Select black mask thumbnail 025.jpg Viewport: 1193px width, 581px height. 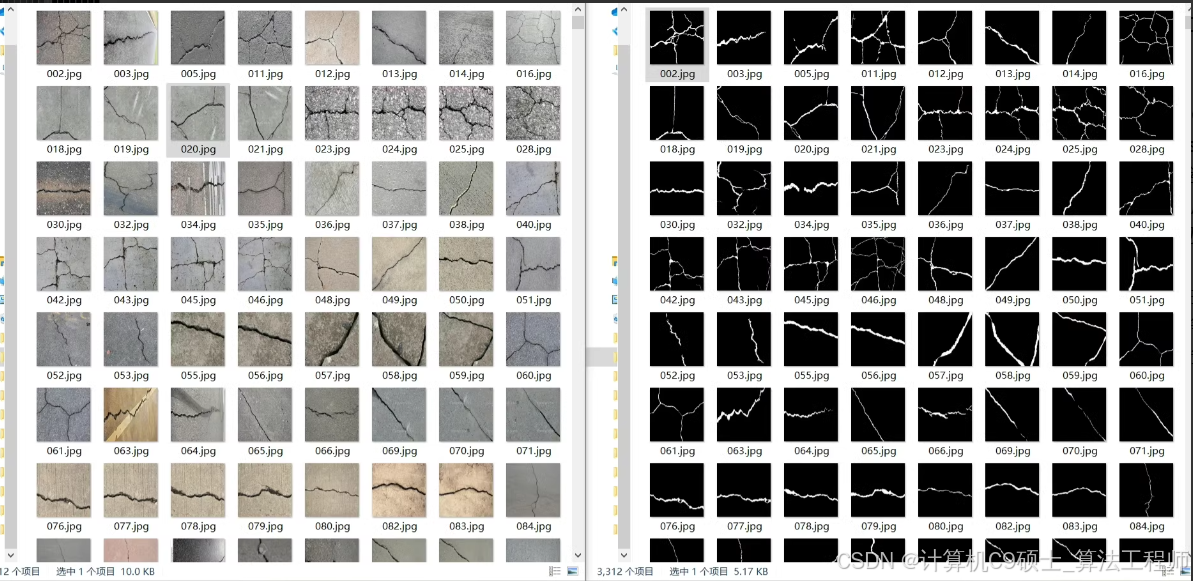click(1080, 113)
